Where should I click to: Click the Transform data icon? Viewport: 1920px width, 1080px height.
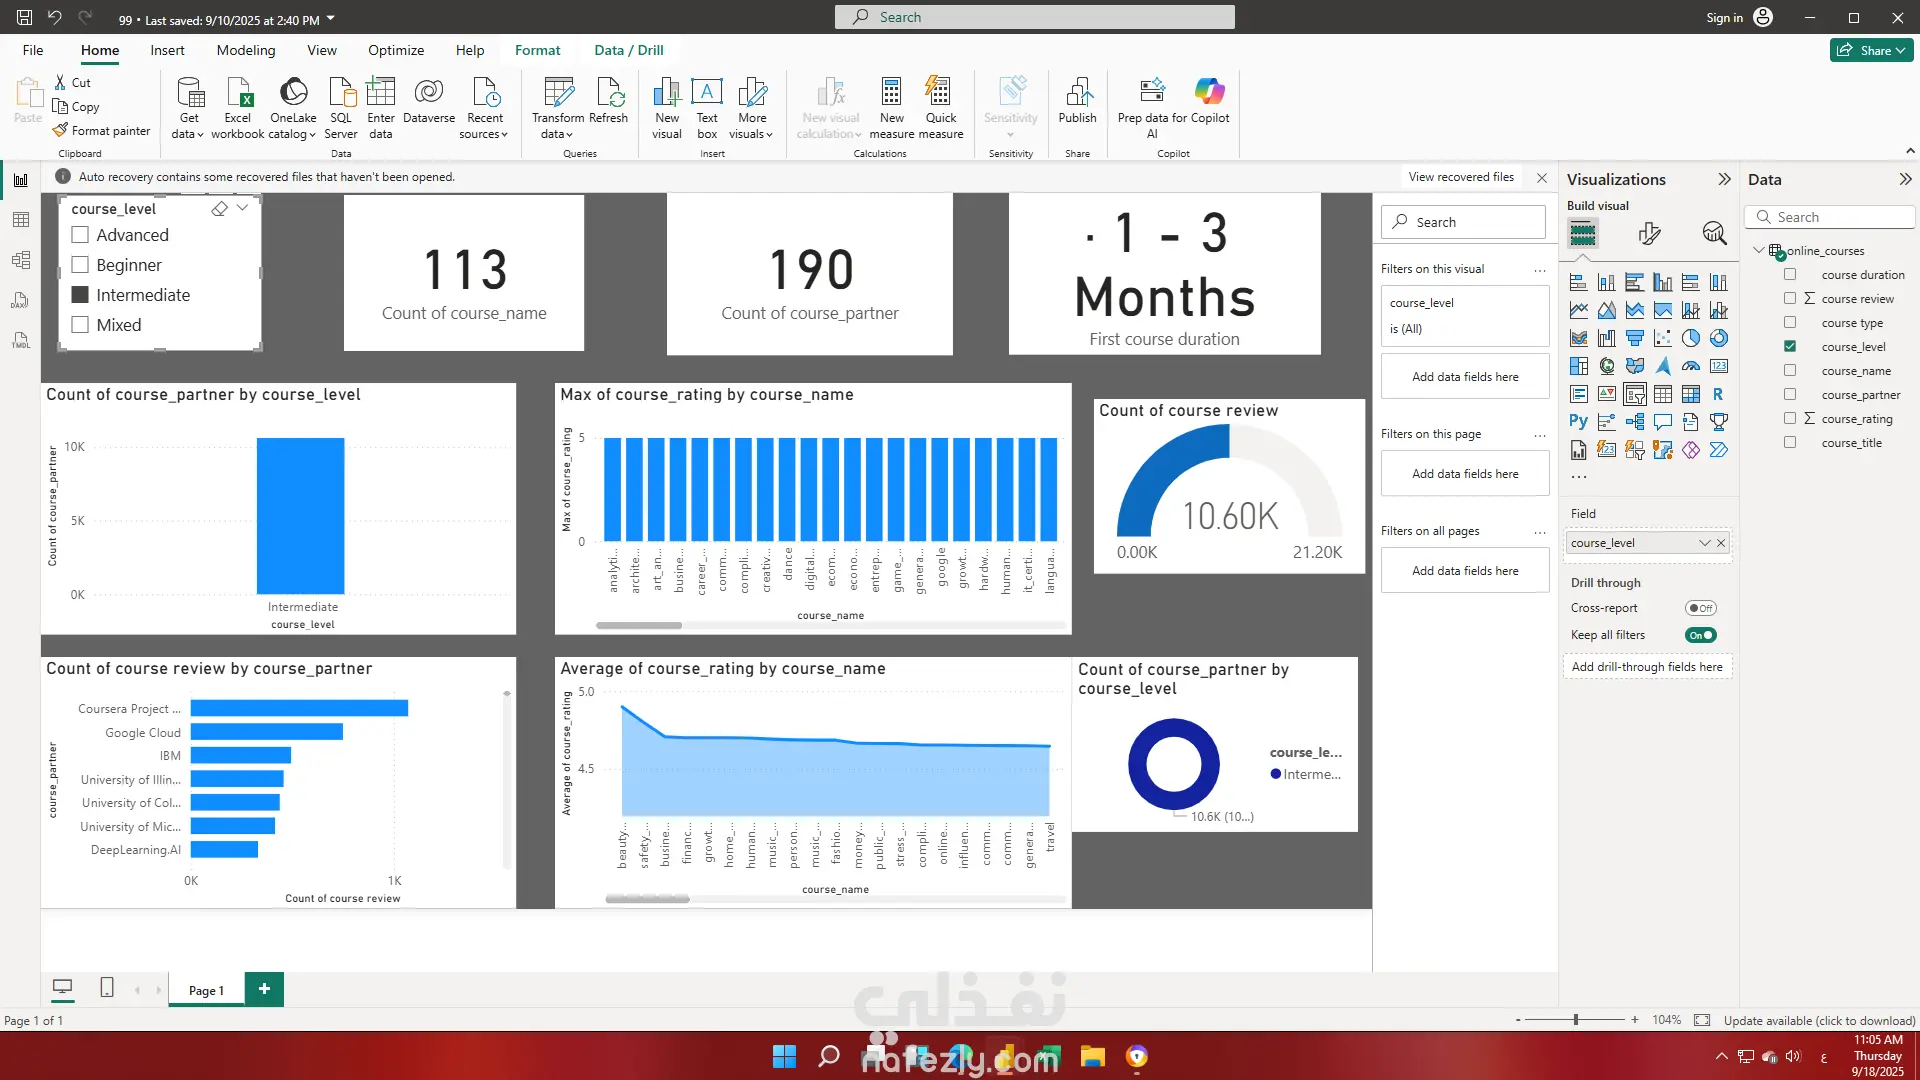pyautogui.click(x=558, y=93)
